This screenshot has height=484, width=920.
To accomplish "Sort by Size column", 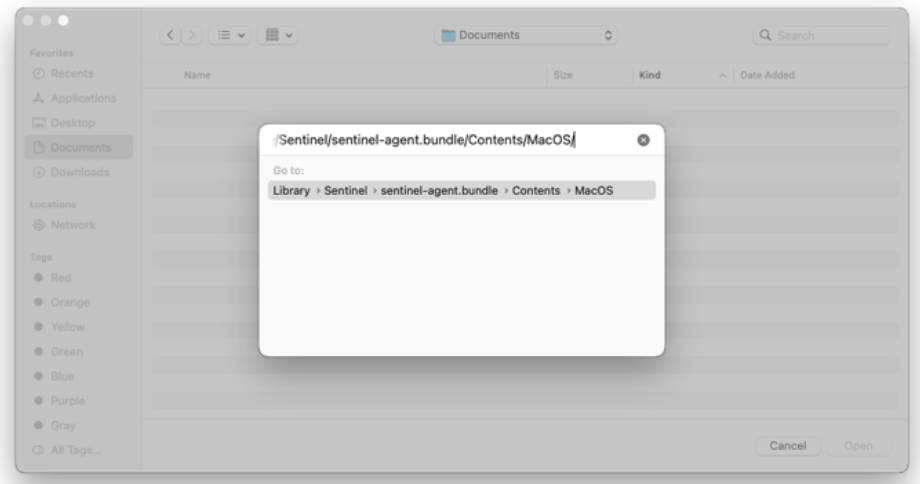I will point(563,75).
